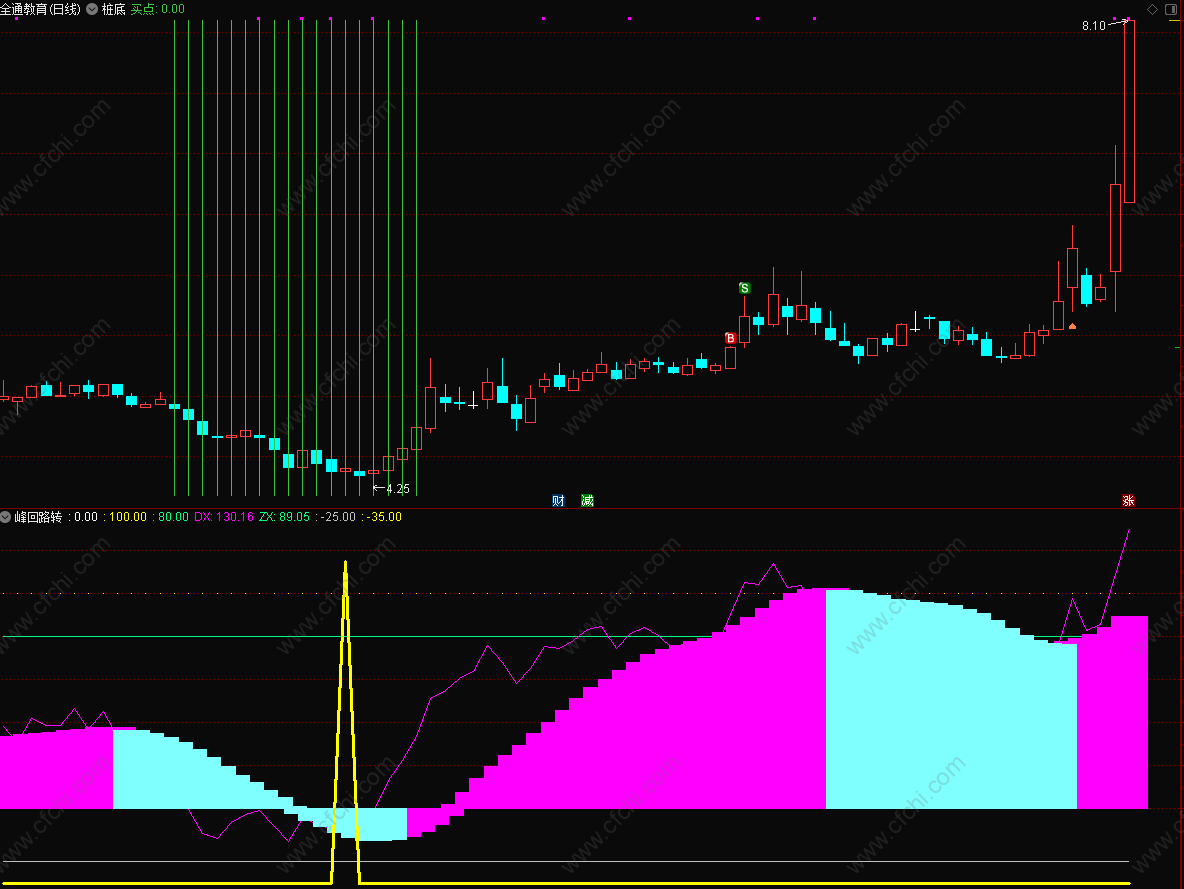Click the ZX: 89.05 value
This screenshot has width=1184, height=889.
[x=284, y=517]
